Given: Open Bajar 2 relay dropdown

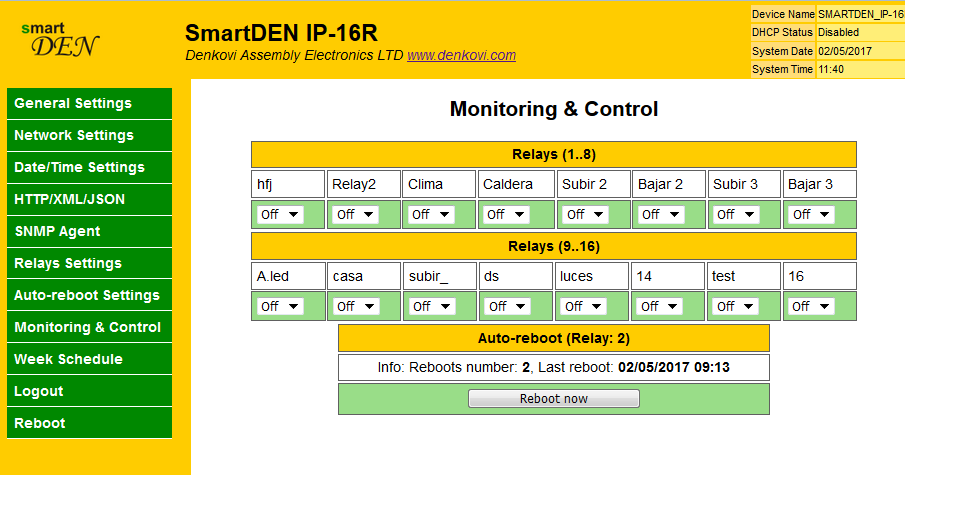Looking at the screenshot, I should click(661, 215).
